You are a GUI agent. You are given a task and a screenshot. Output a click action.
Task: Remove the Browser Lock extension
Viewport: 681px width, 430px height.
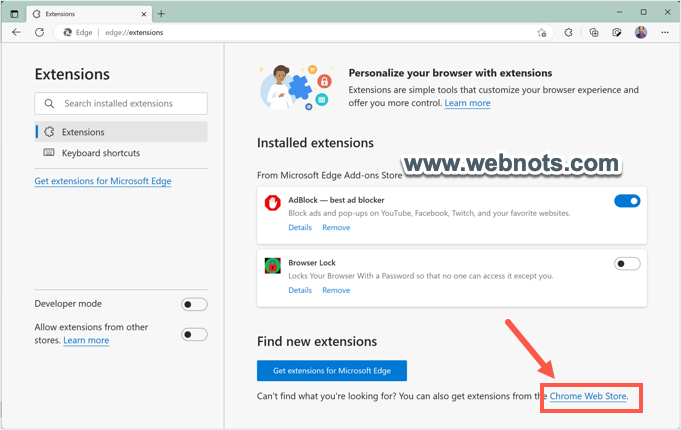(x=336, y=290)
